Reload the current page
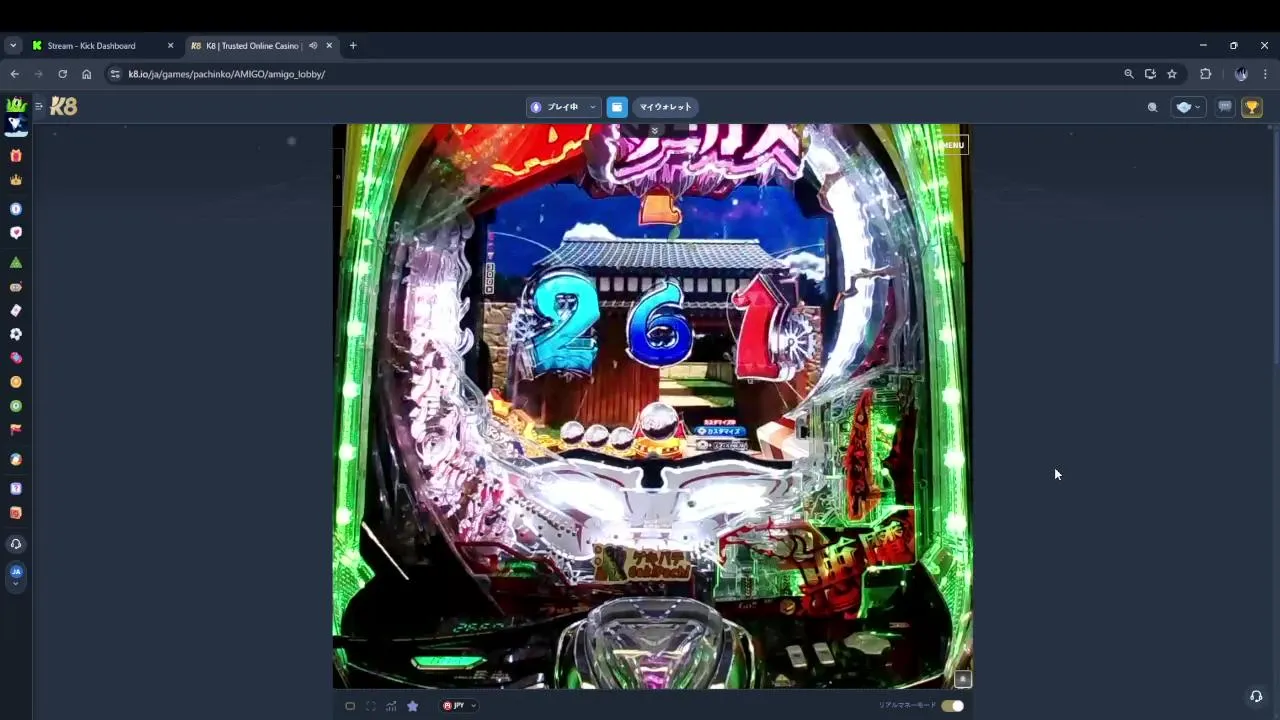This screenshot has height=720, width=1280. tap(62, 74)
